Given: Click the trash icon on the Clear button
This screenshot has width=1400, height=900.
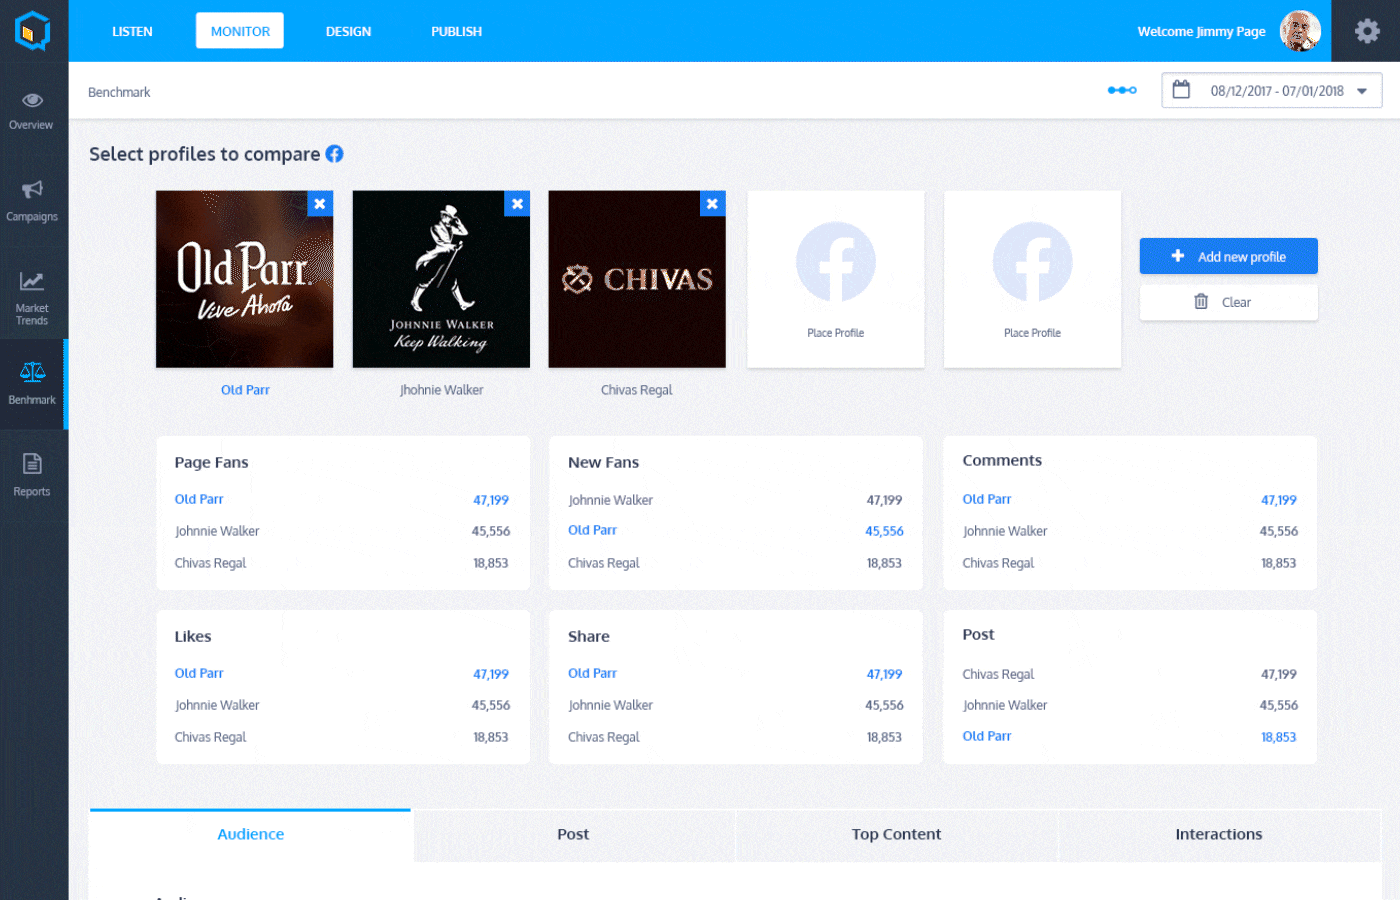Looking at the screenshot, I should pyautogui.click(x=1201, y=302).
